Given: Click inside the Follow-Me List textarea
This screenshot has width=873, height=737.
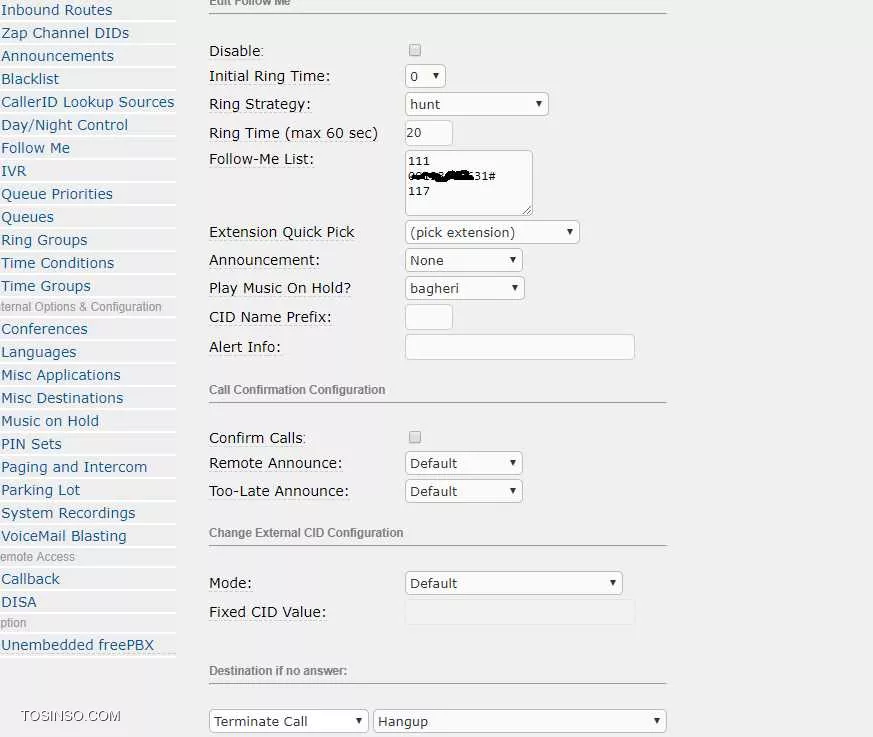Looking at the screenshot, I should [x=469, y=183].
